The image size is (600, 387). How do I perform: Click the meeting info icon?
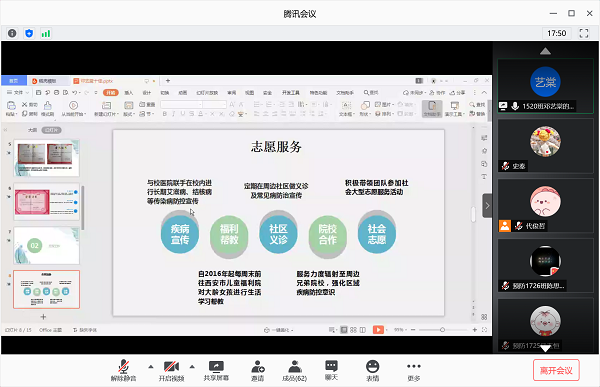12,33
